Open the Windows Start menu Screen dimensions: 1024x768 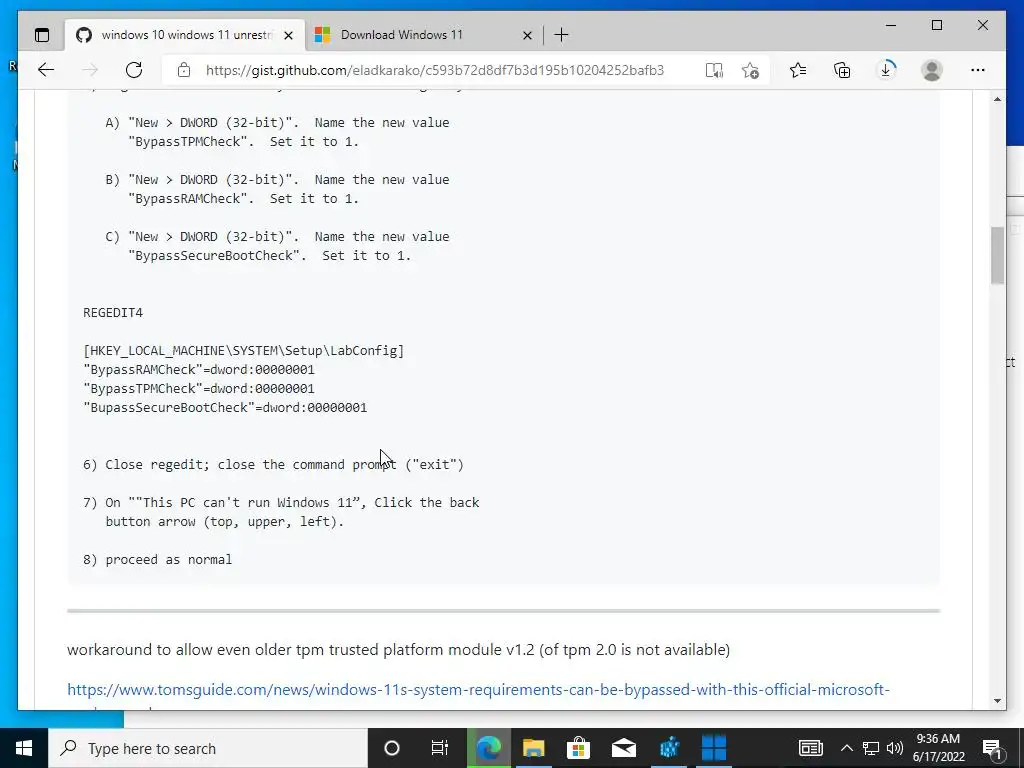tap(24, 748)
